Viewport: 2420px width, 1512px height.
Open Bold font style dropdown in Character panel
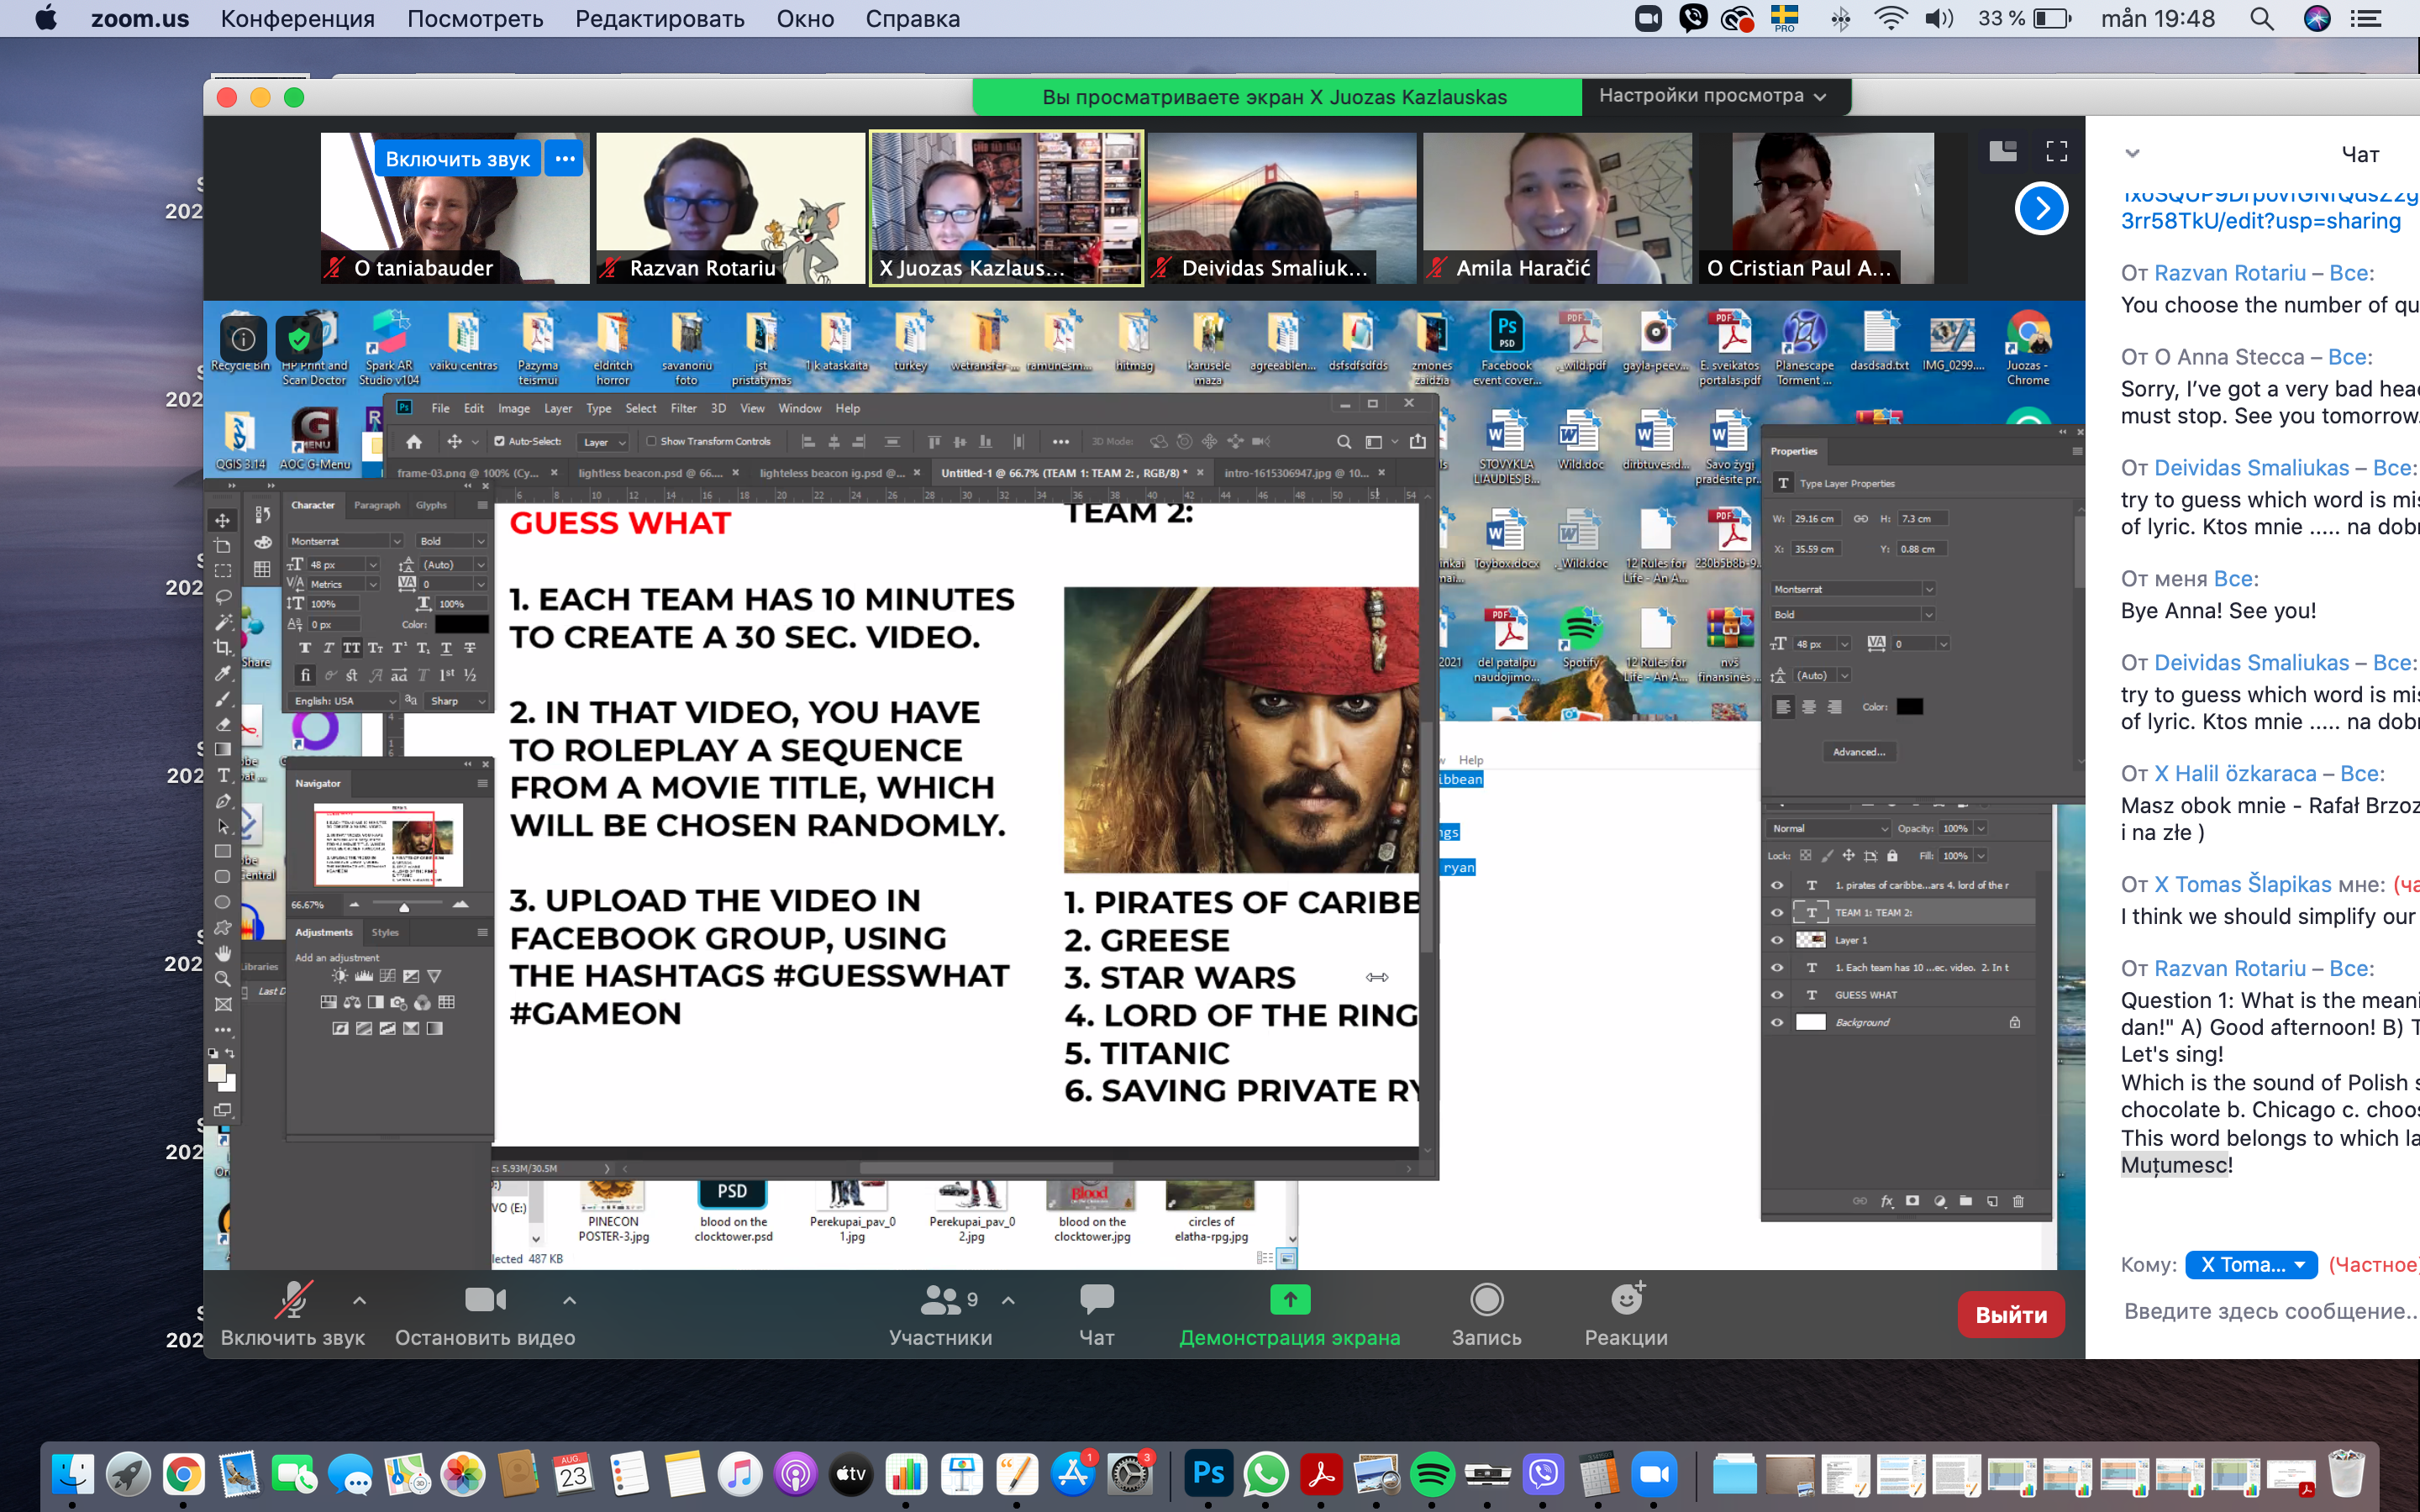click(x=480, y=541)
